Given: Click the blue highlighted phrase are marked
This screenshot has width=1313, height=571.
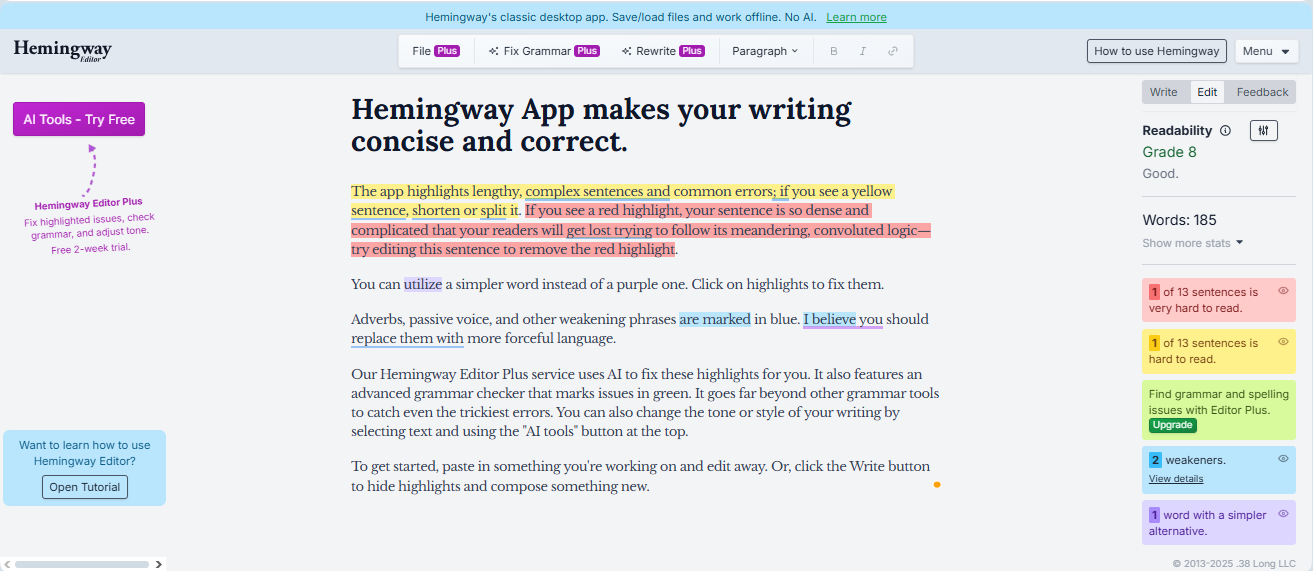Looking at the screenshot, I should 715,319.
